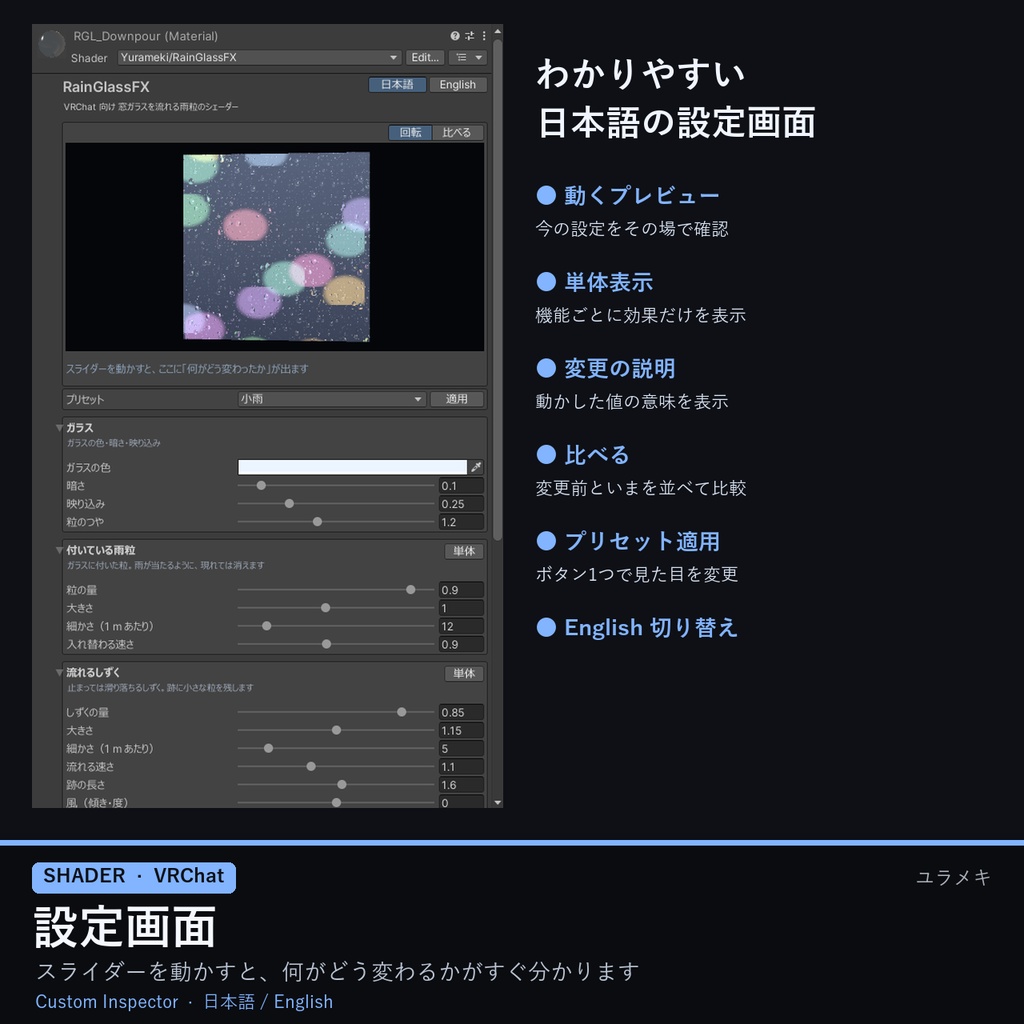Switch language to English

[x=457, y=85]
